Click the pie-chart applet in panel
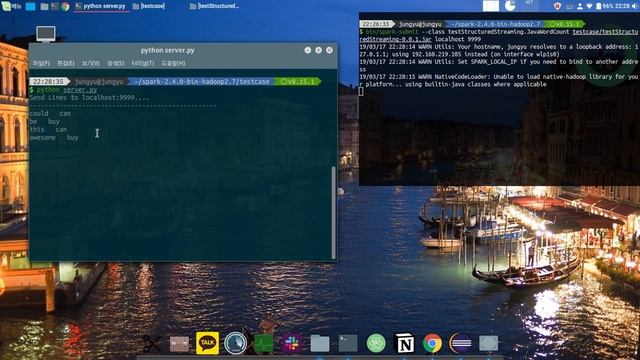 click(510, 6)
